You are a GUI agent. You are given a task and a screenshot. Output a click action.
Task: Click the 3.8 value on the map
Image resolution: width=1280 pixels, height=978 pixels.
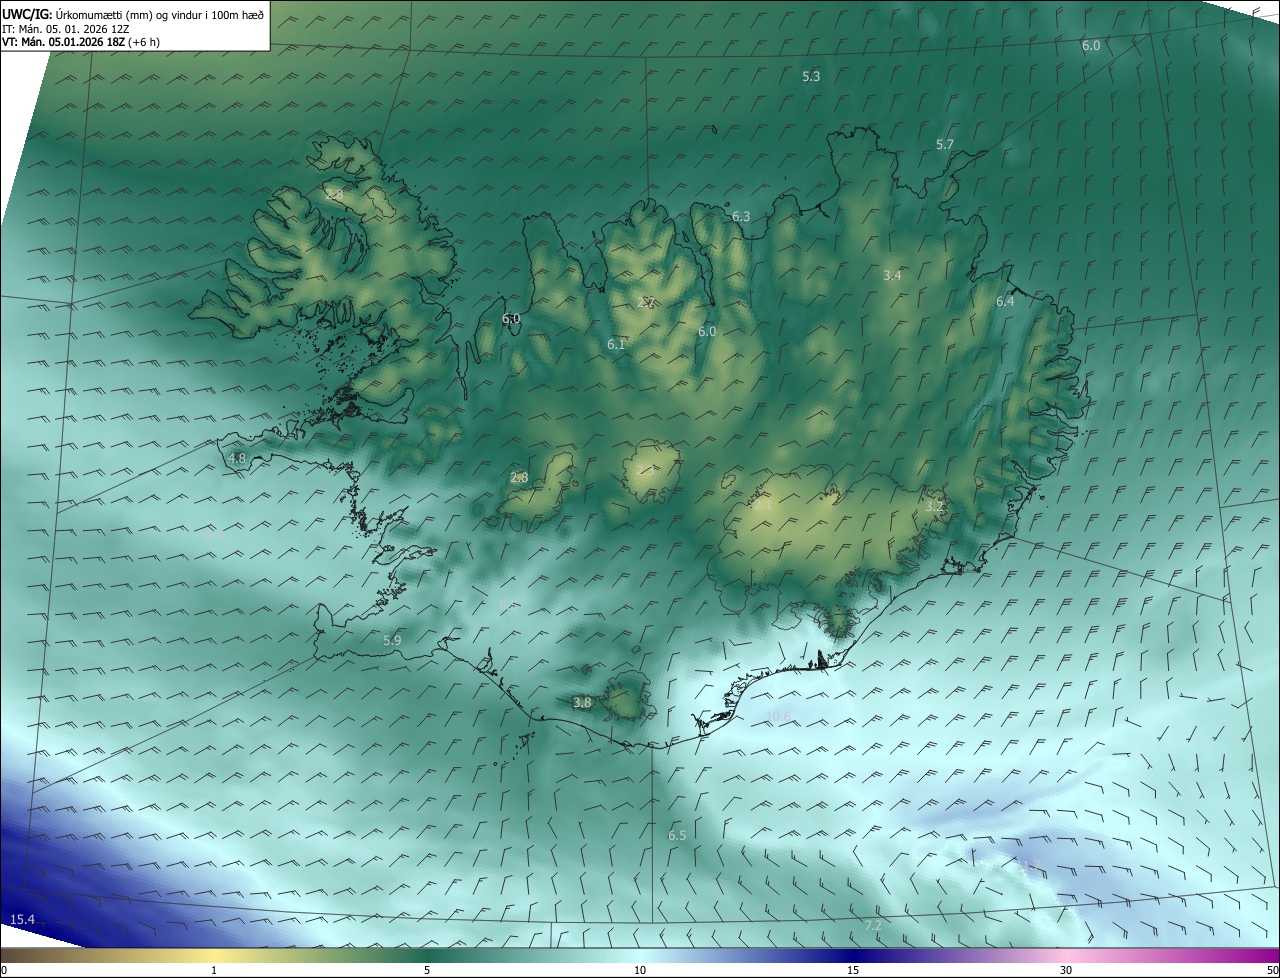click(x=582, y=703)
